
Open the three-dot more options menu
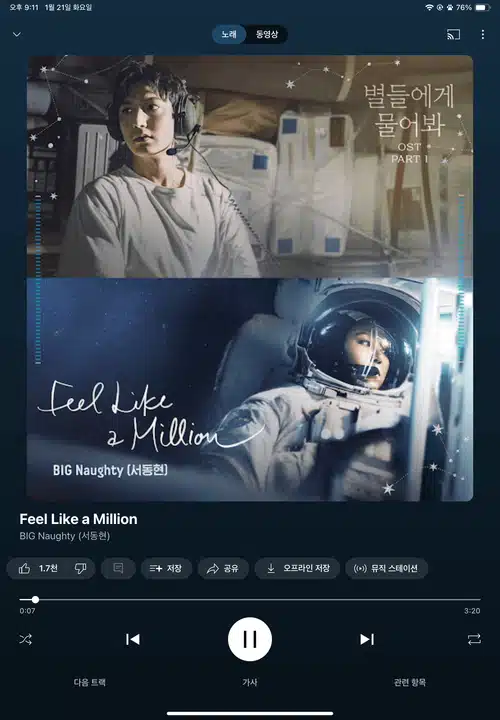click(483, 34)
